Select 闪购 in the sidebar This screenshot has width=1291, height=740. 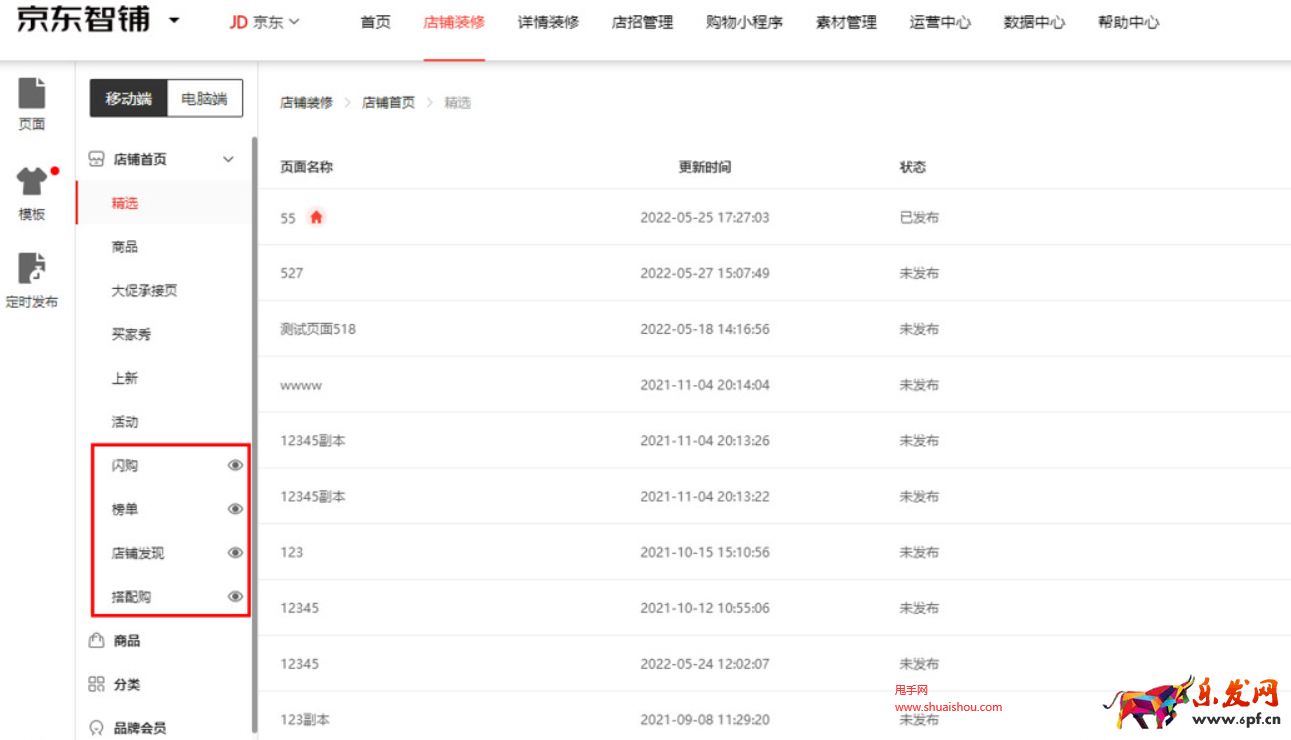125,466
